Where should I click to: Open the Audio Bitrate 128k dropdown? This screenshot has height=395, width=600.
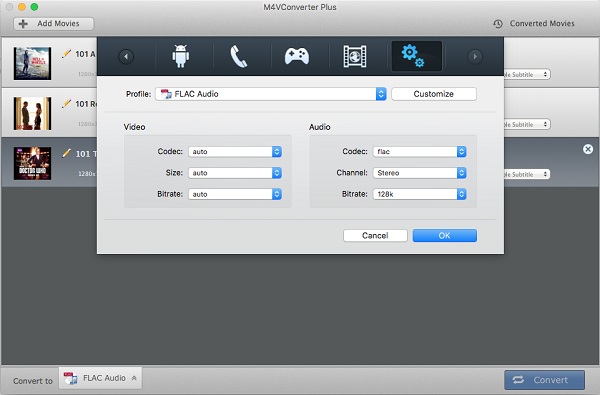pos(420,194)
